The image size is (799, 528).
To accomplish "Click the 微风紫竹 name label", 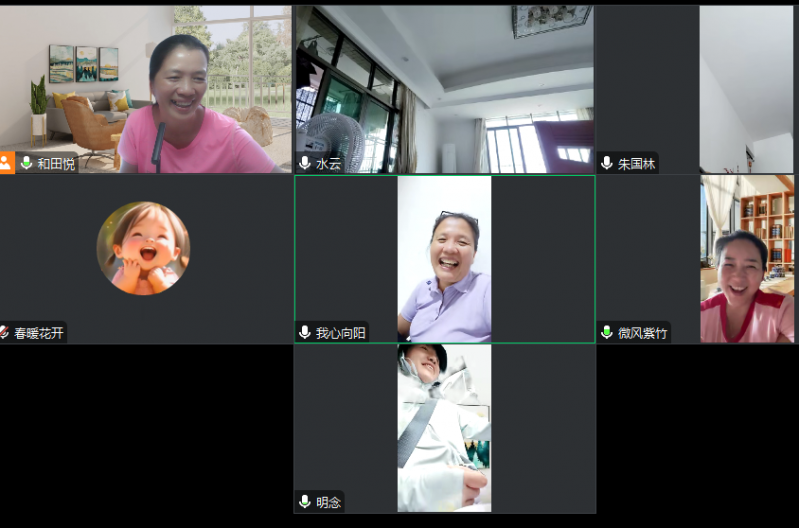I will [x=643, y=333].
